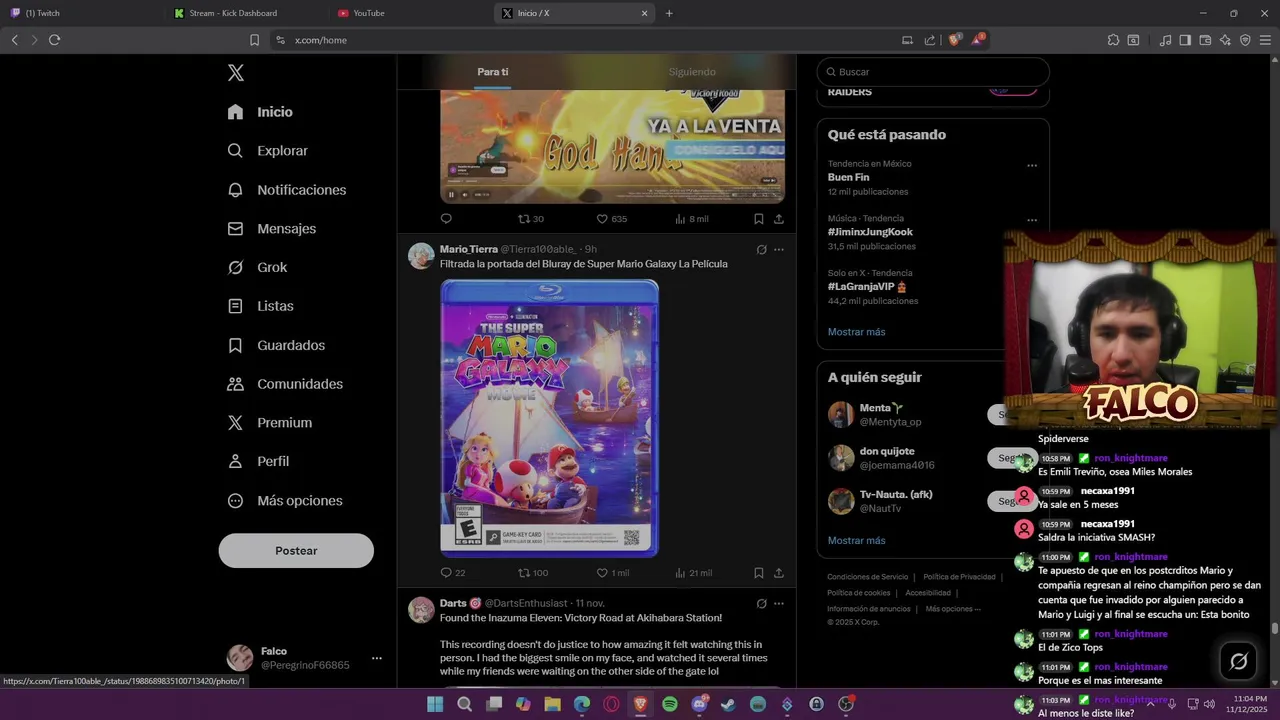The height and width of the screenshot is (720, 1280).
Task: Open don quijote suggested profile
Action: [x=887, y=451]
